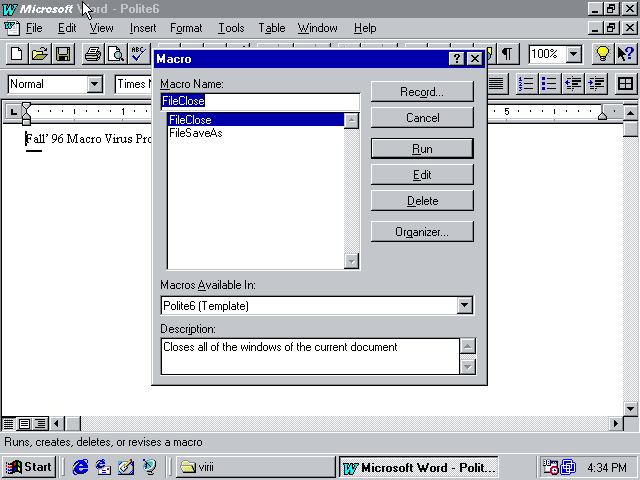Click the Description text box
The height and width of the screenshot is (480, 640).
tap(311, 356)
